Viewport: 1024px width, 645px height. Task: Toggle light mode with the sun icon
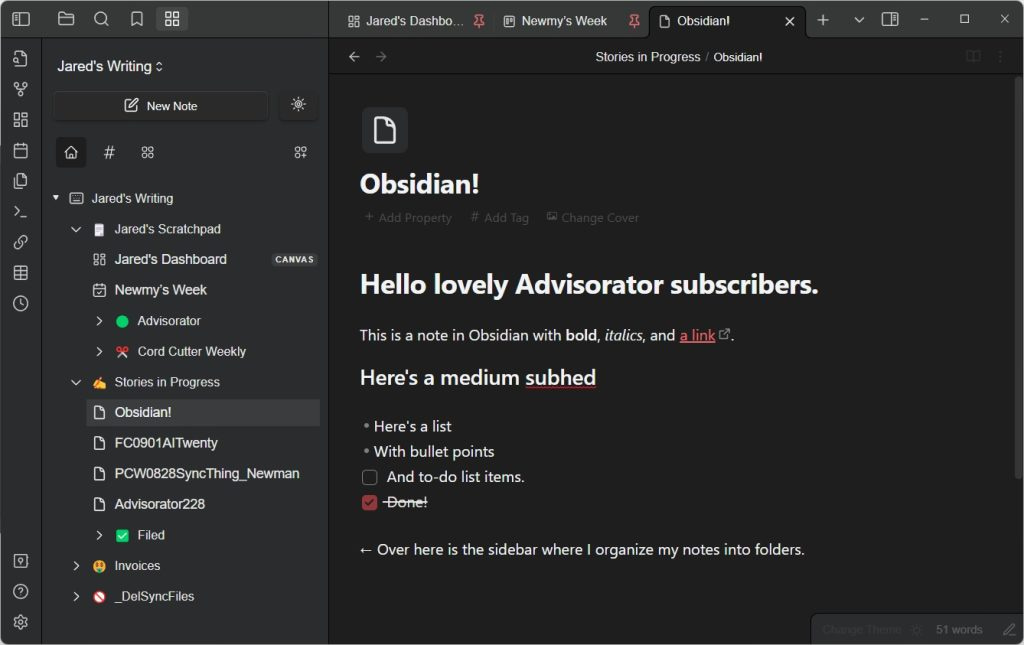point(298,105)
